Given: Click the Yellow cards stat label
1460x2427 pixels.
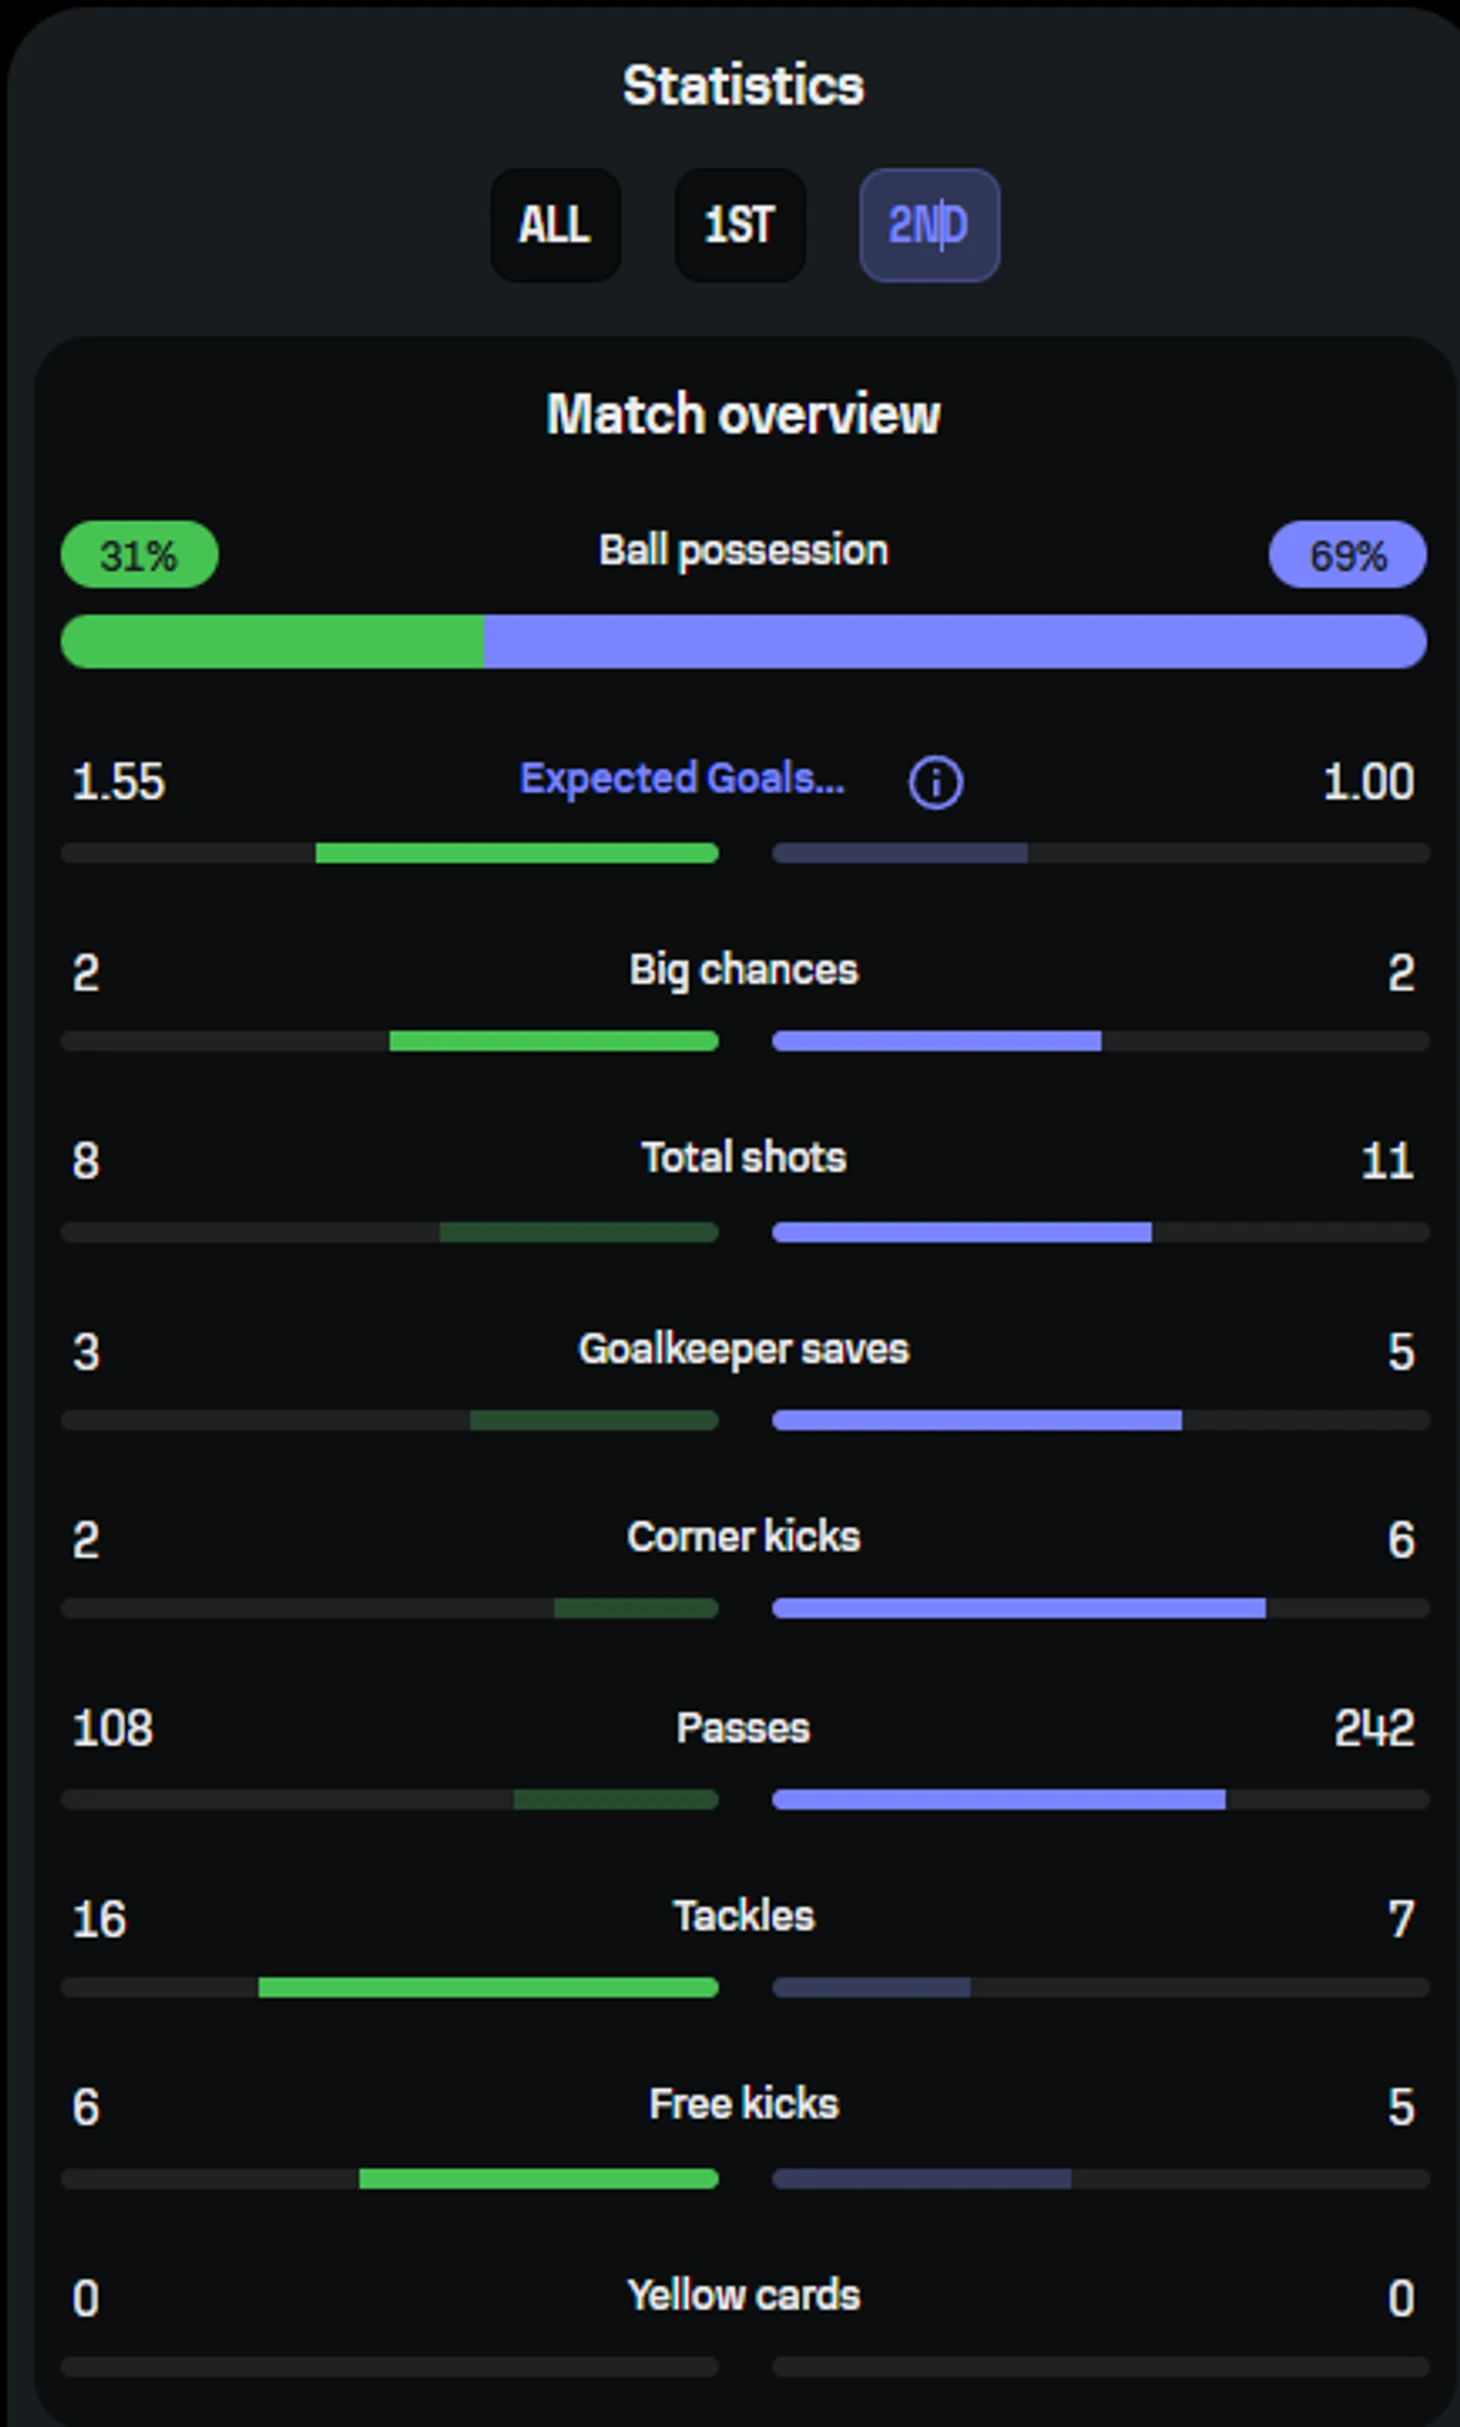Looking at the screenshot, I should click(743, 2295).
